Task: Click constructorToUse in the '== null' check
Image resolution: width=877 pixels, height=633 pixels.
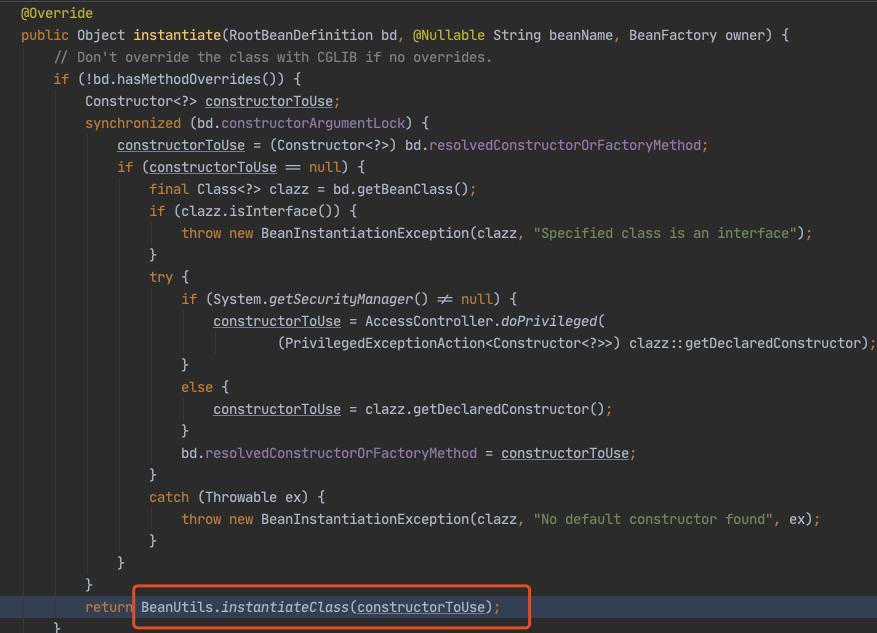Action: 213,167
